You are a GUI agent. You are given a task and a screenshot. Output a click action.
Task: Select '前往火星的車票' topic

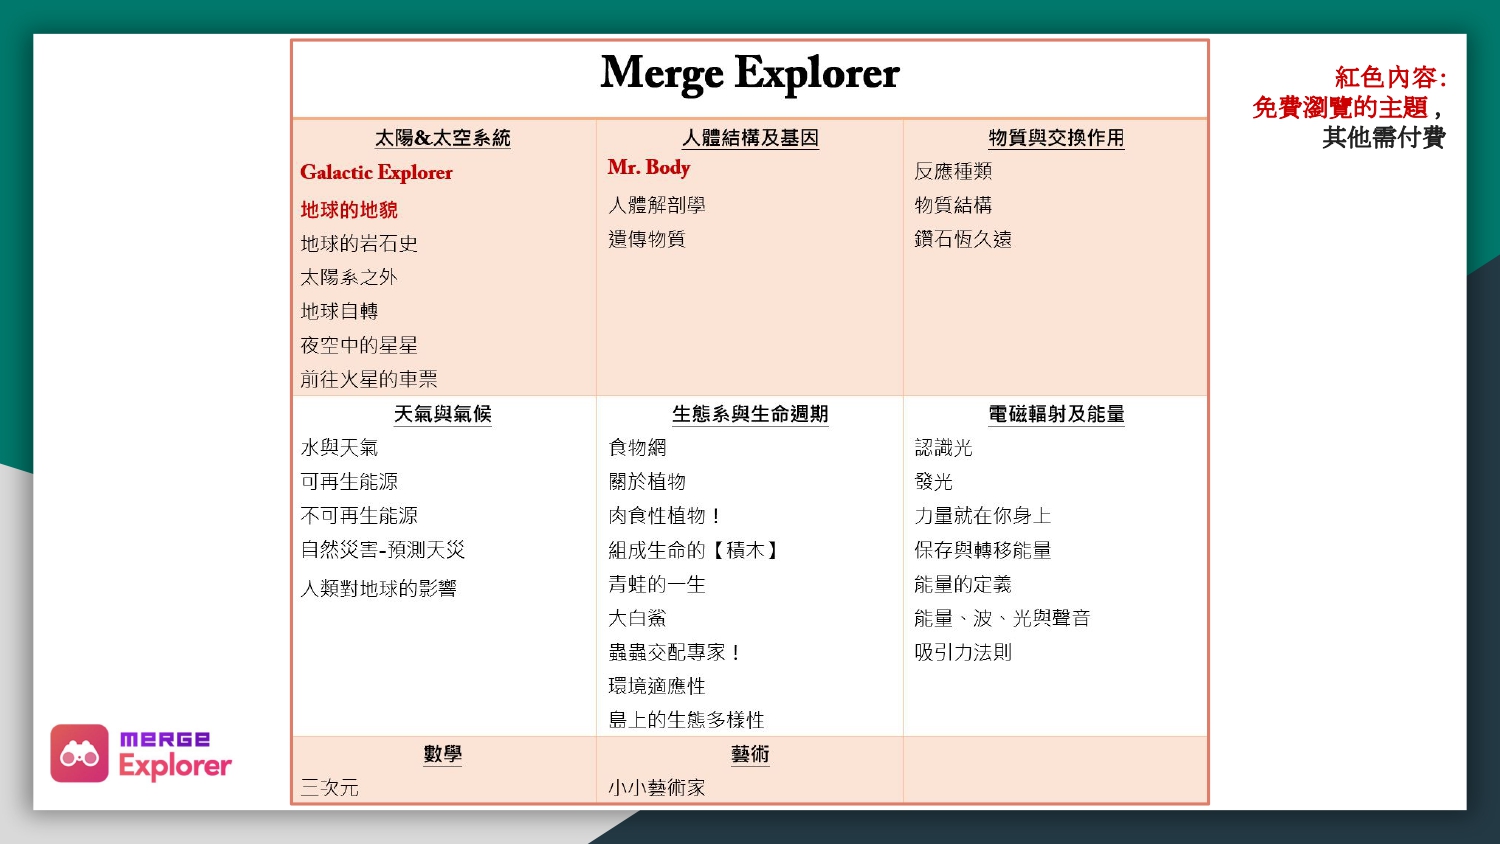click(369, 380)
